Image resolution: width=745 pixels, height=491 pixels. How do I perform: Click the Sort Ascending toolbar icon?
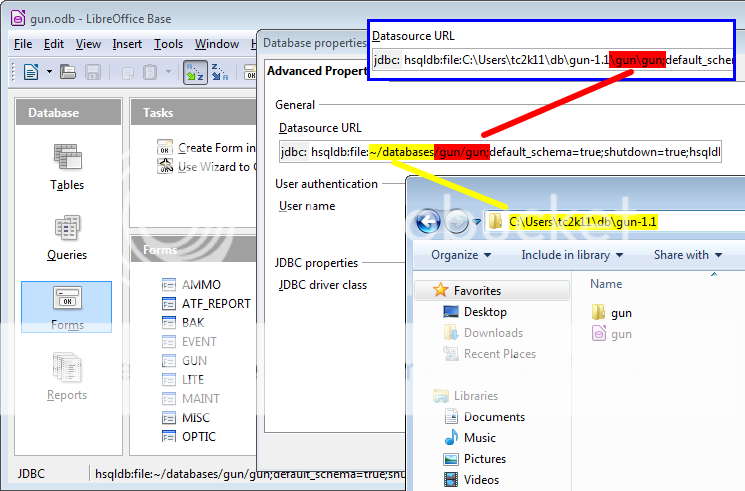point(194,72)
